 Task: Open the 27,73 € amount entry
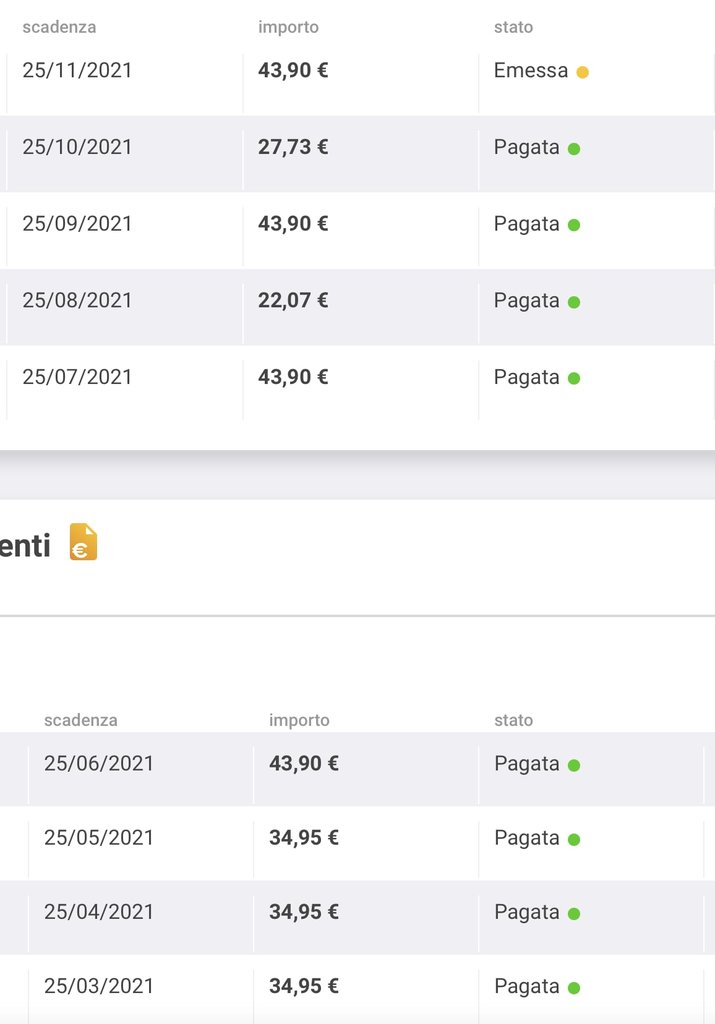(x=293, y=147)
